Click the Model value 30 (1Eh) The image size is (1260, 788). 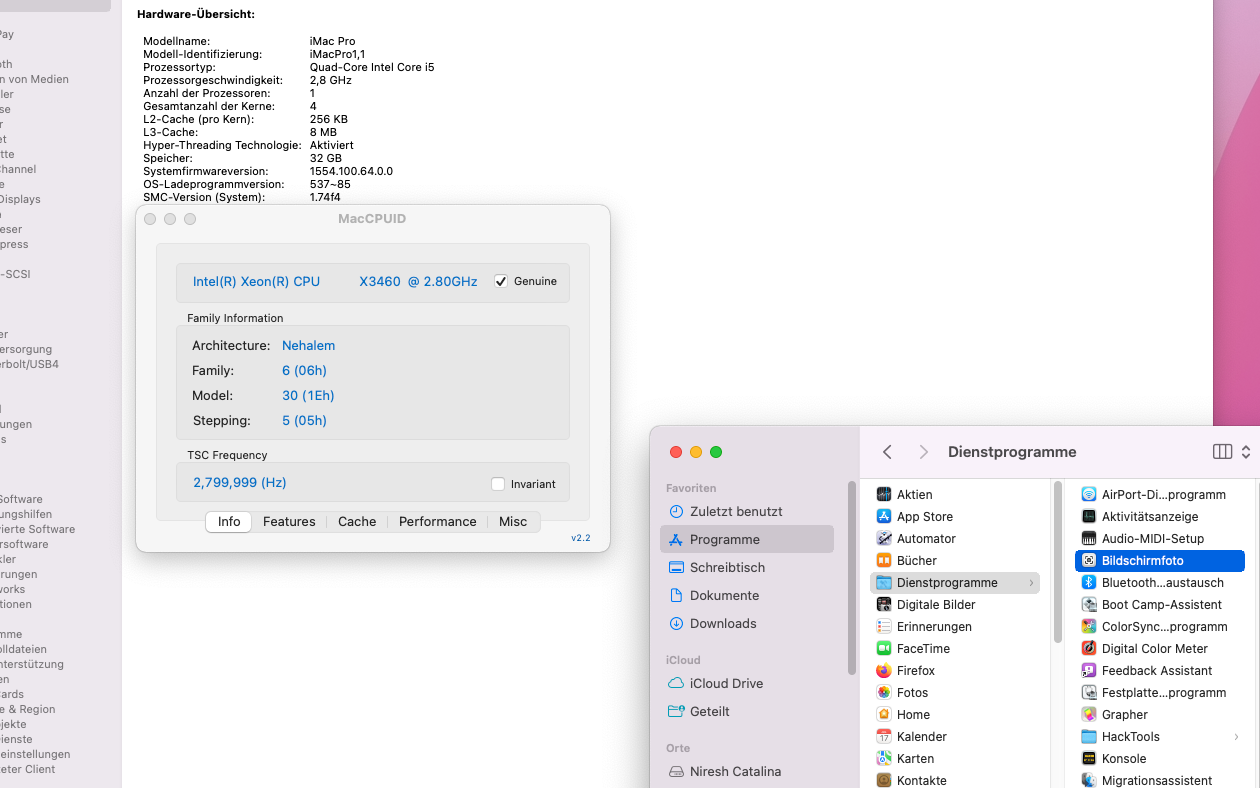[308, 396]
